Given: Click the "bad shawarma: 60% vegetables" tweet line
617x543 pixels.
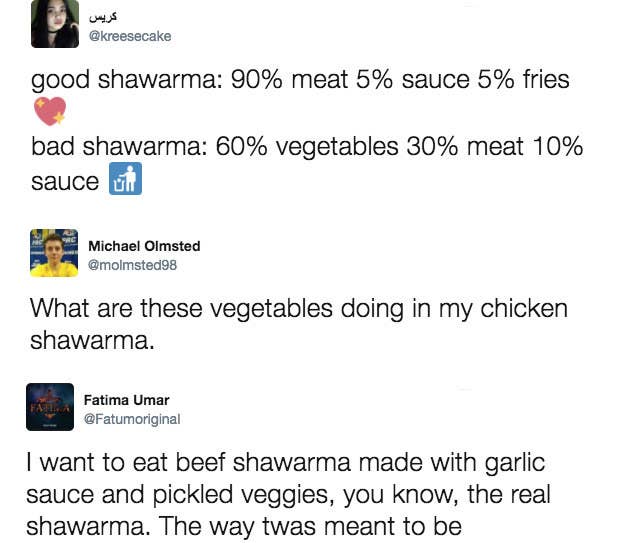Looking at the screenshot, I should coord(306,148).
